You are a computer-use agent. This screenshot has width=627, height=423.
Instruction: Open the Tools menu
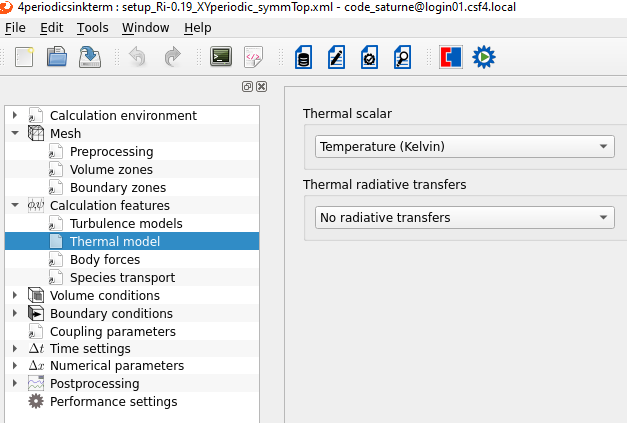point(92,27)
